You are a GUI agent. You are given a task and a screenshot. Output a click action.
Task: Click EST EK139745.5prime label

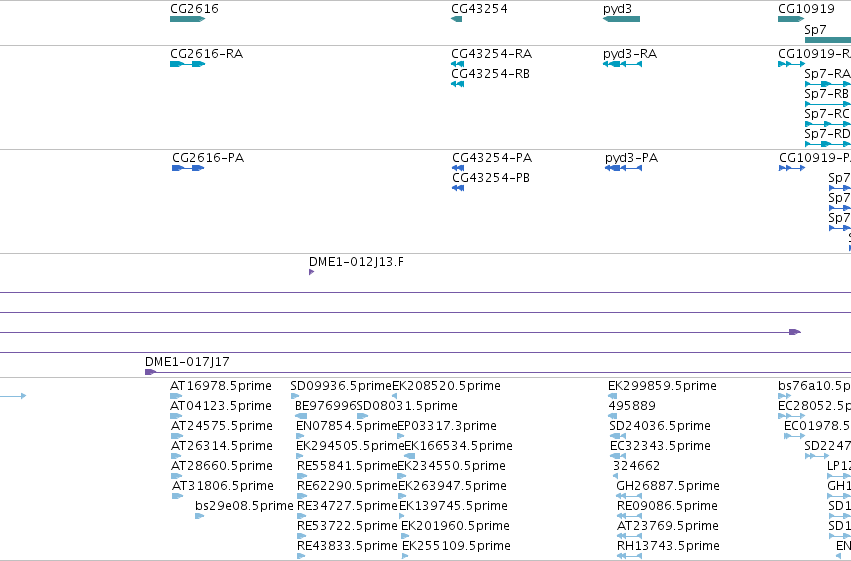pyautogui.click(x=453, y=506)
